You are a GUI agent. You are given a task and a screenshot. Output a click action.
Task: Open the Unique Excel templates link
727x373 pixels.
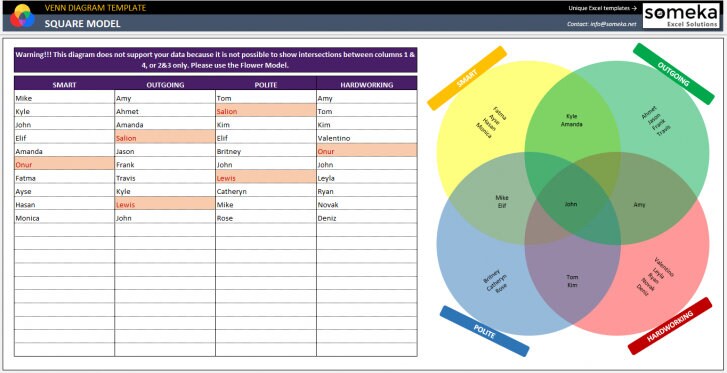[x=603, y=8]
